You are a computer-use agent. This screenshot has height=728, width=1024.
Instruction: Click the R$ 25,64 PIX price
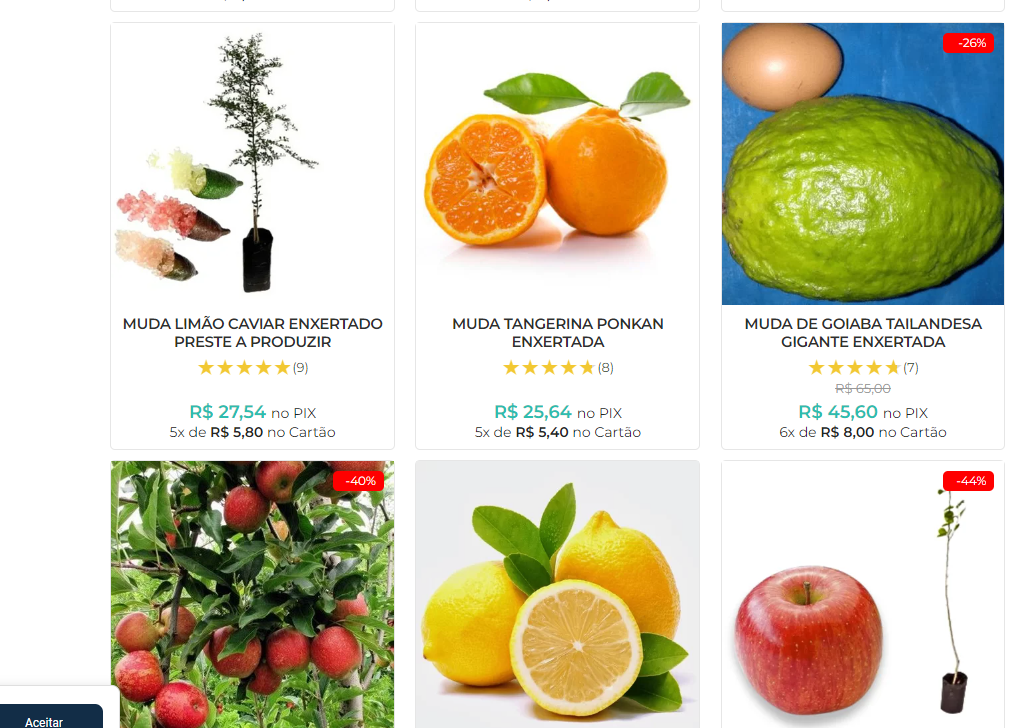click(533, 412)
